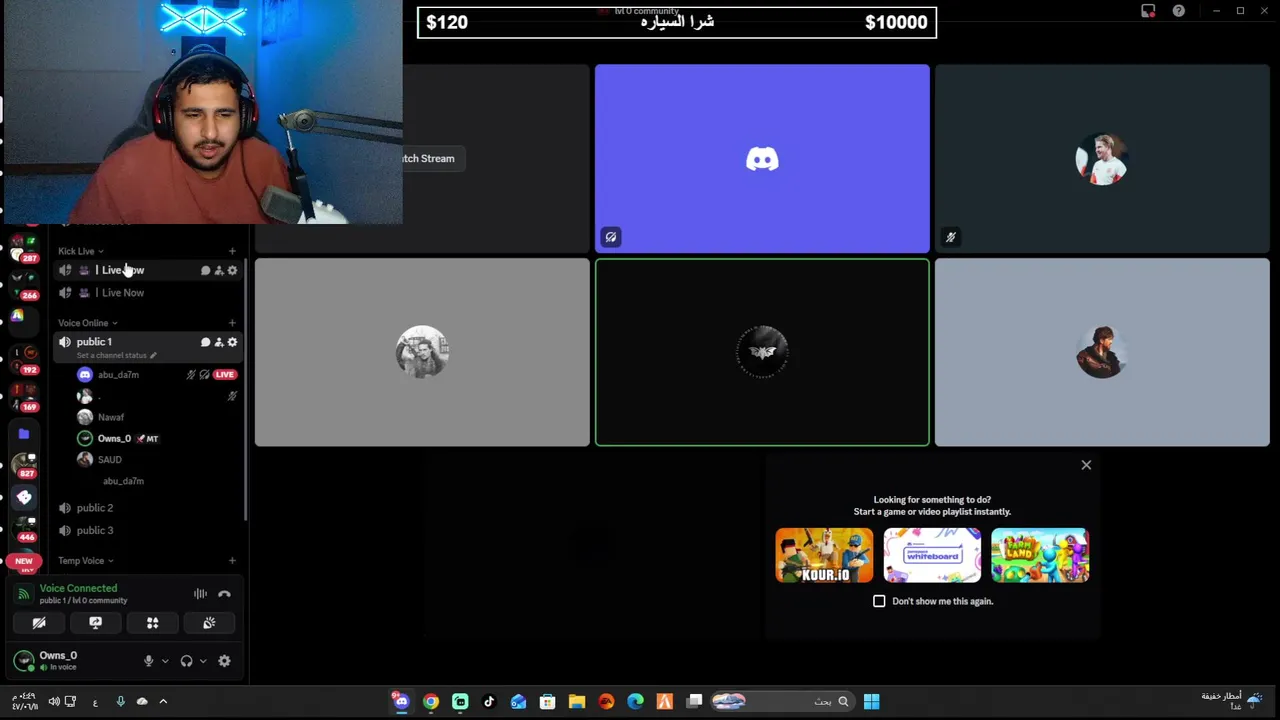Image resolution: width=1280 pixels, height=720 pixels.
Task: Add a channel to the Voice Online category
Action: click(232, 323)
